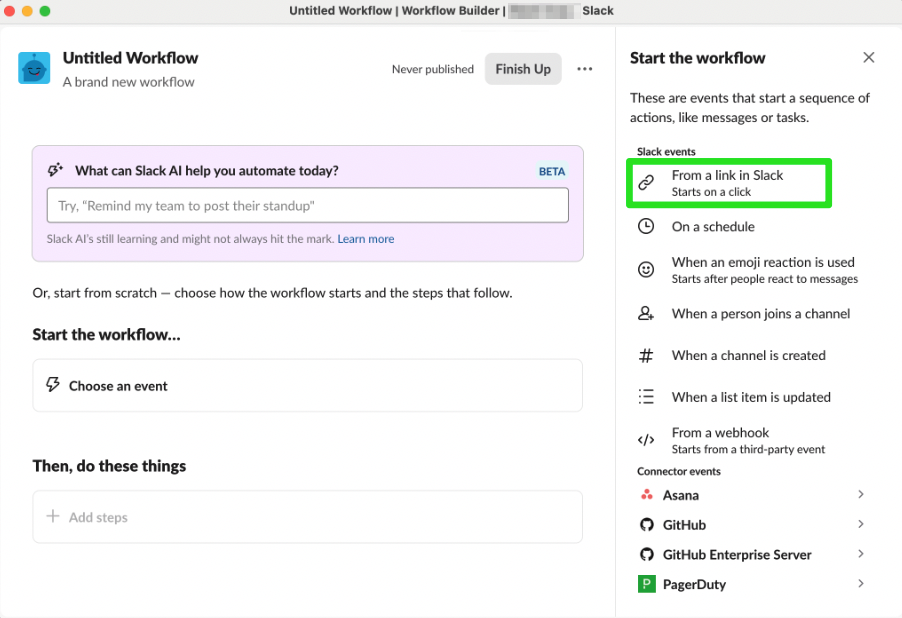The width and height of the screenshot is (902, 618).
Task: Click the Finish Up button
Action: click(523, 69)
